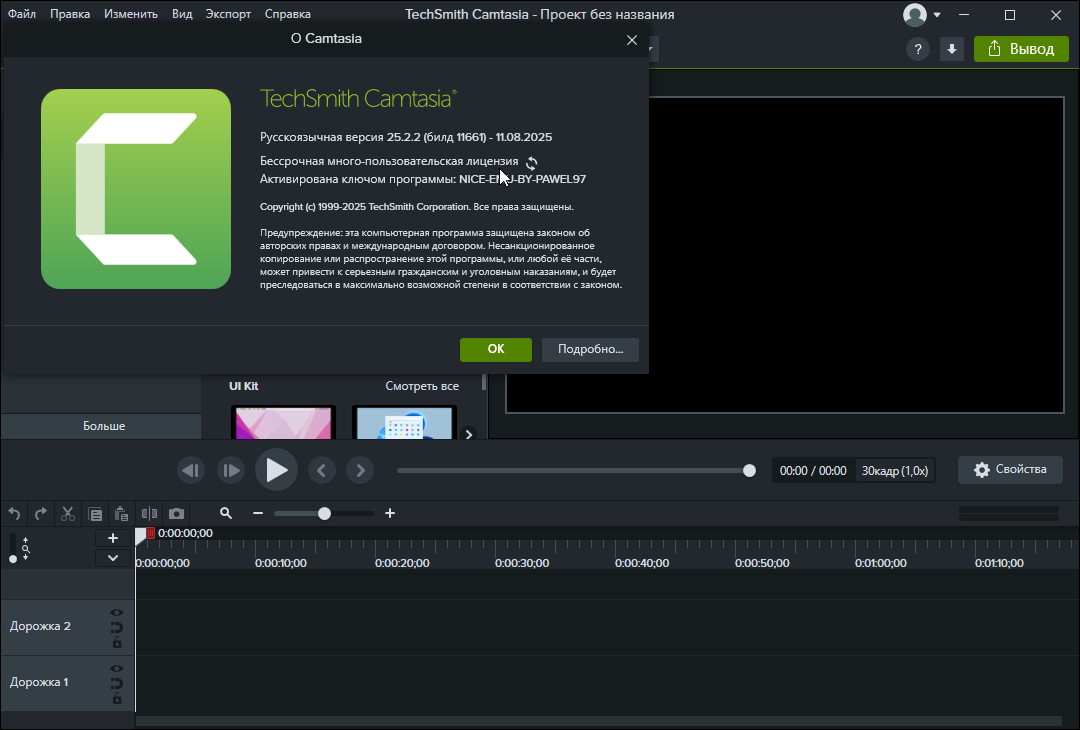Click the track height slider knob
The height and width of the screenshot is (730, 1080).
pos(12,559)
